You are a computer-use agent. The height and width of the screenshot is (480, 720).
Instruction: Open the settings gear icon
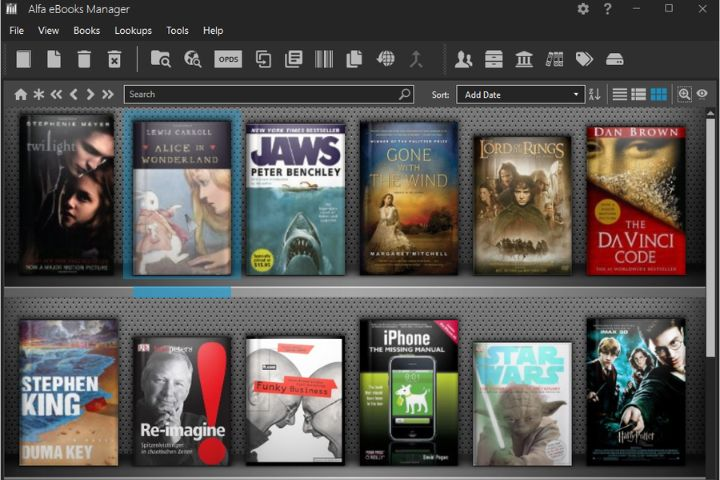coord(583,9)
